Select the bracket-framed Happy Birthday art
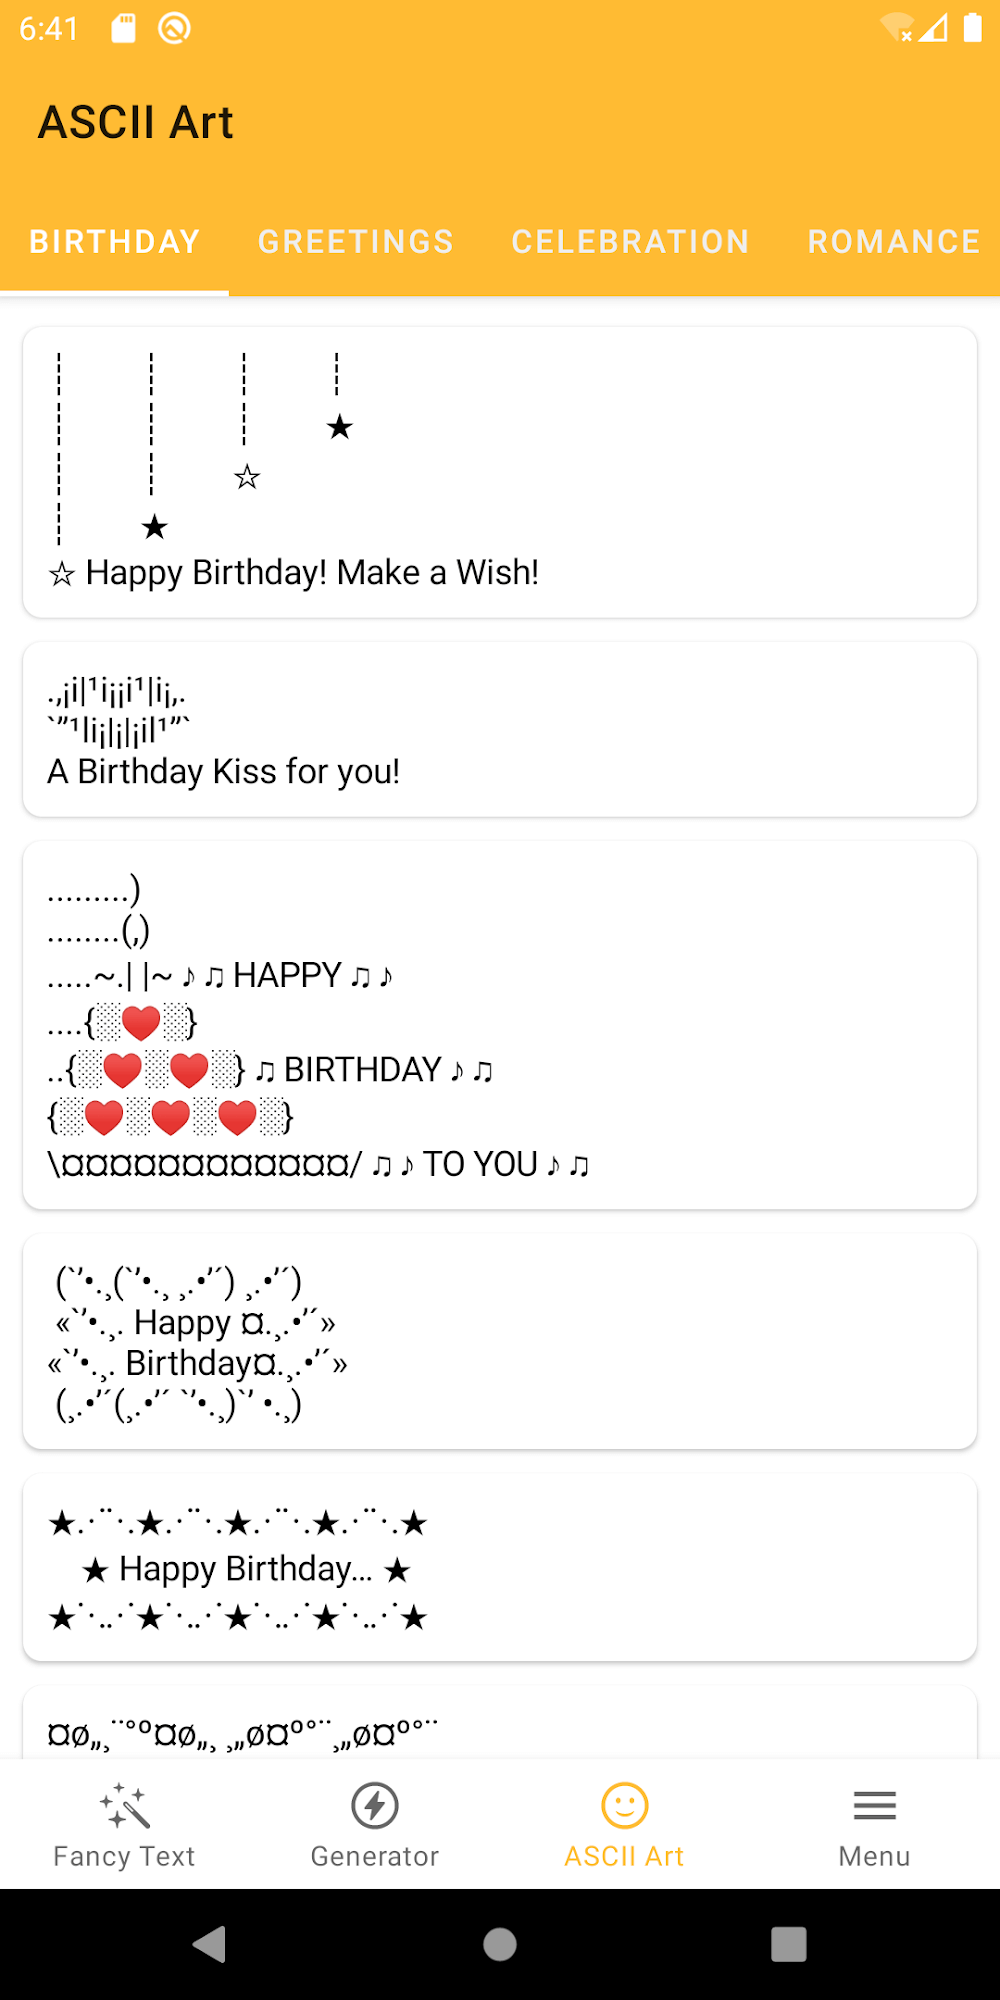 click(x=500, y=1342)
